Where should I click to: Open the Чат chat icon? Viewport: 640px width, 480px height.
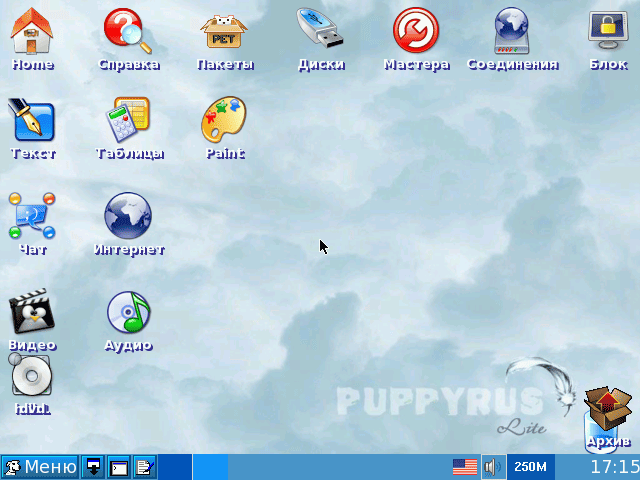click(x=32, y=216)
